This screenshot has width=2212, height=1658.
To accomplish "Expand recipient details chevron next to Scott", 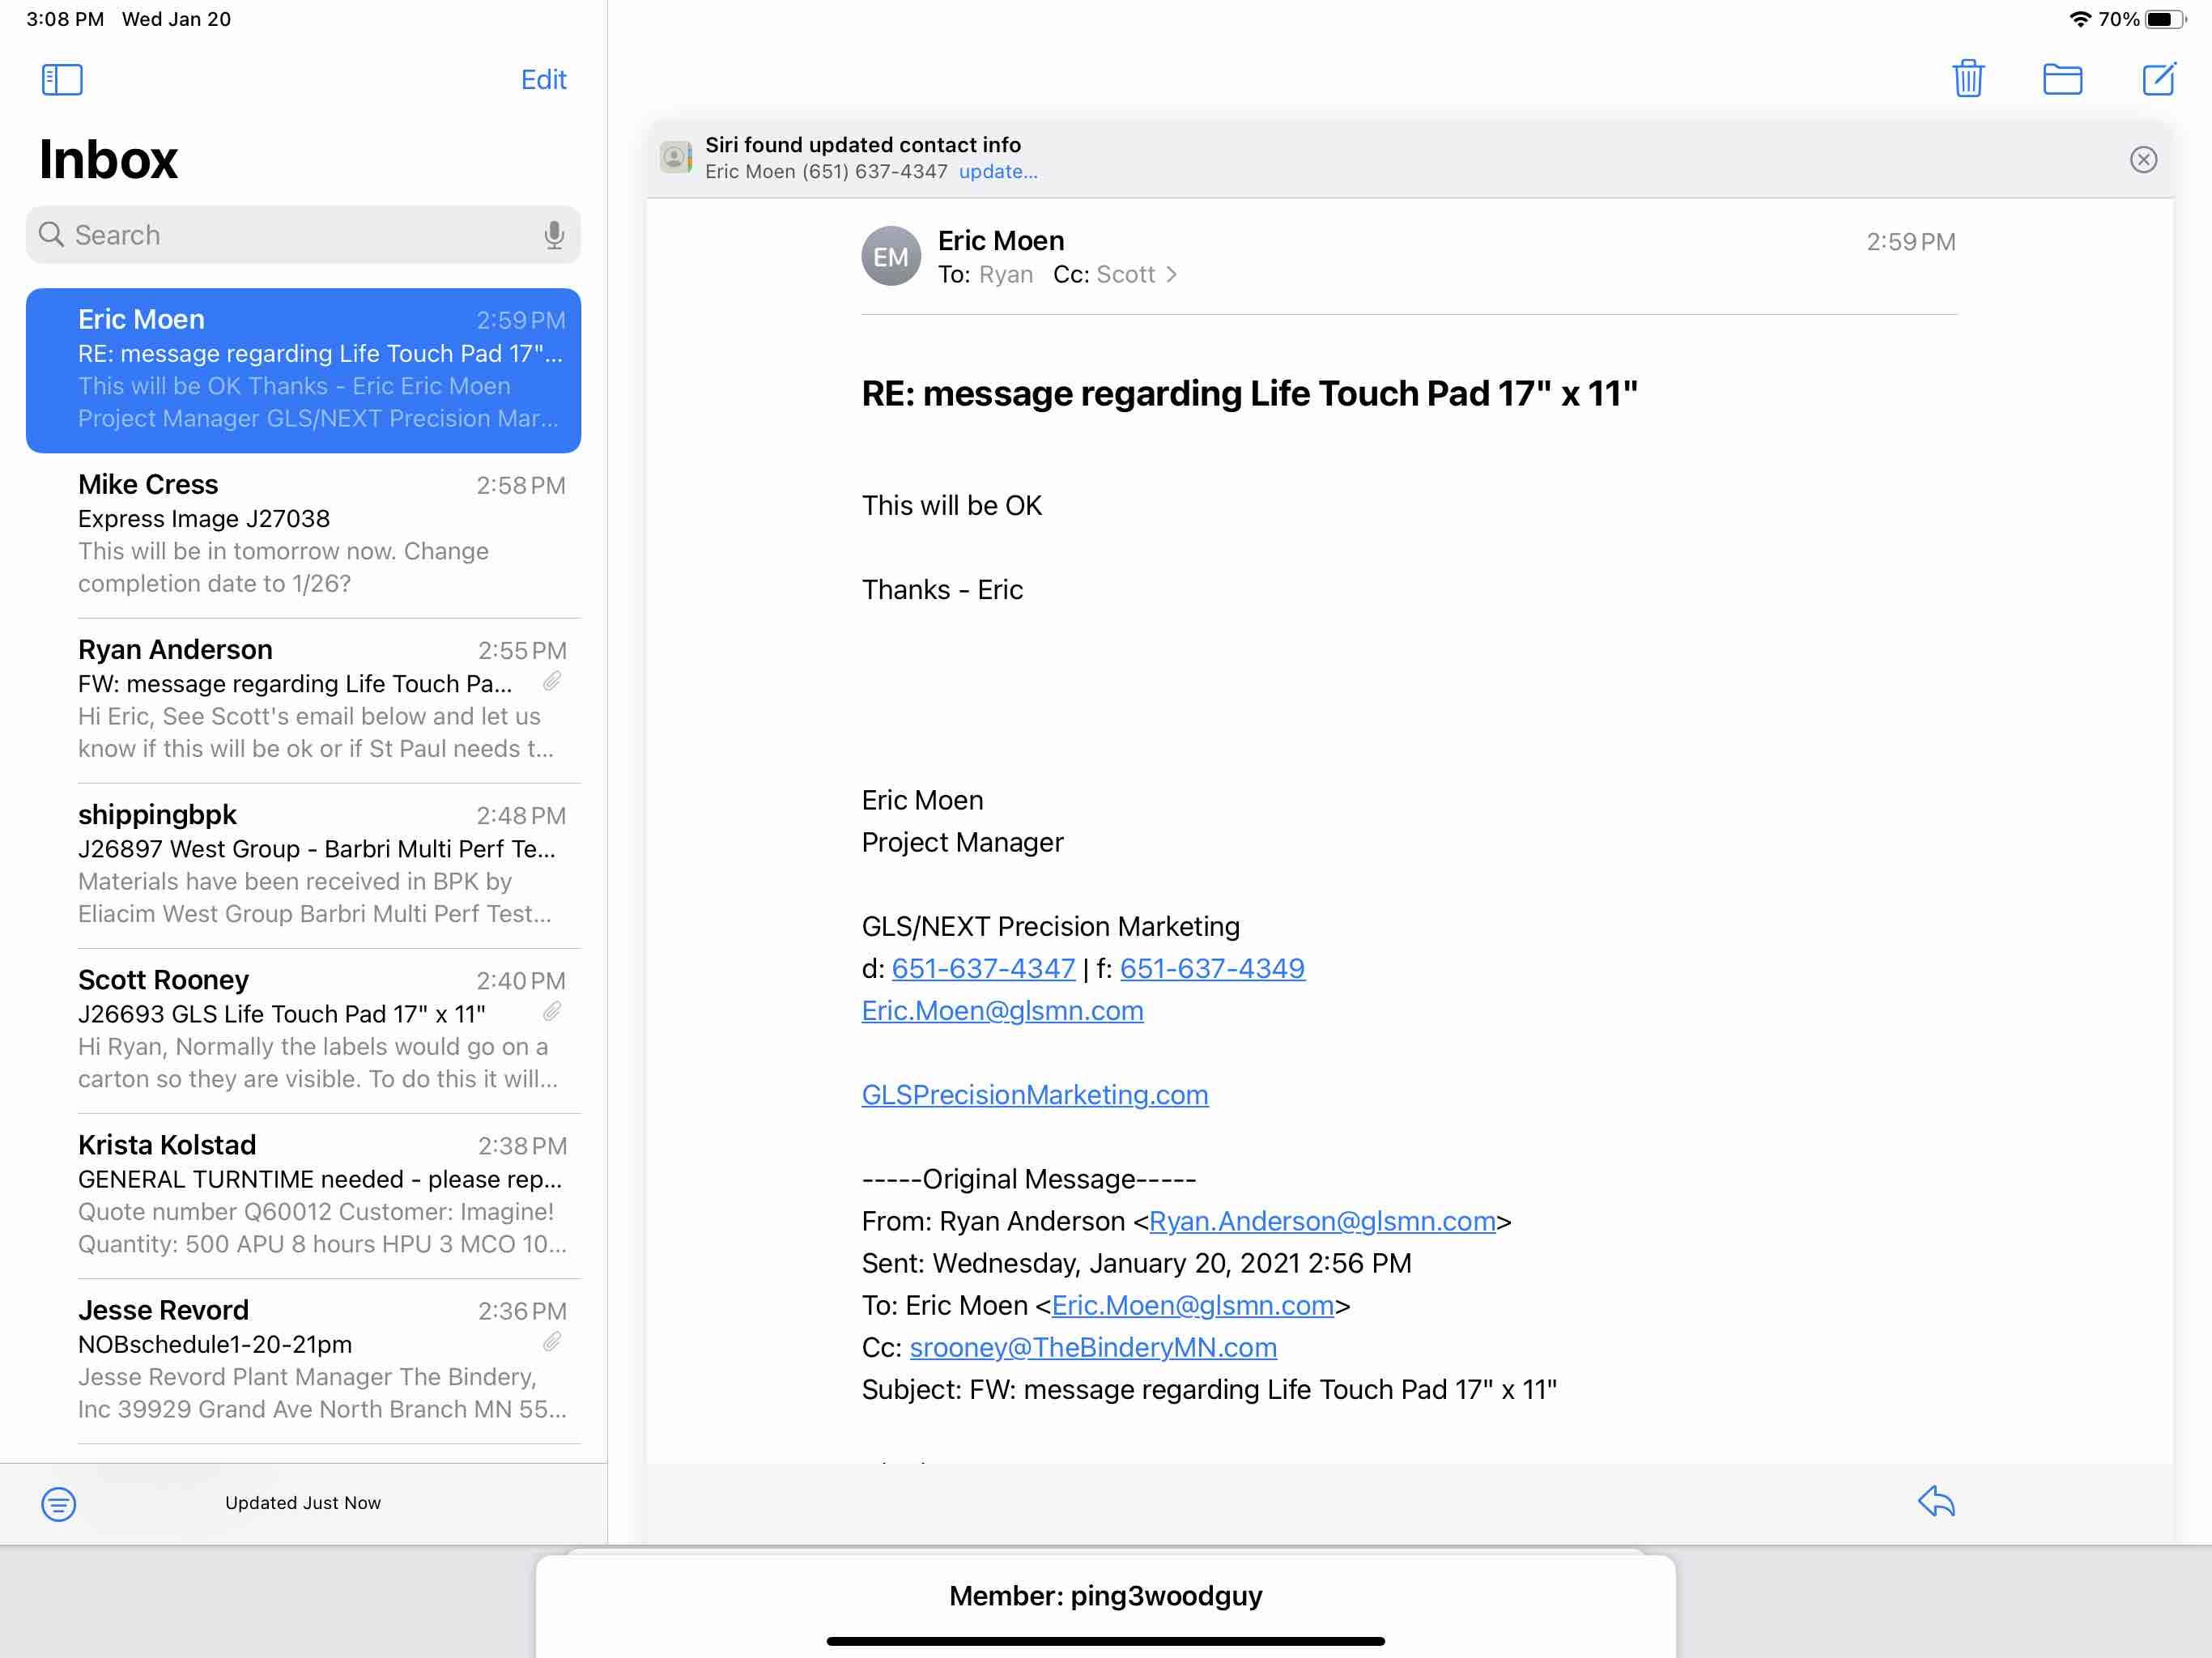I will (1171, 275).
